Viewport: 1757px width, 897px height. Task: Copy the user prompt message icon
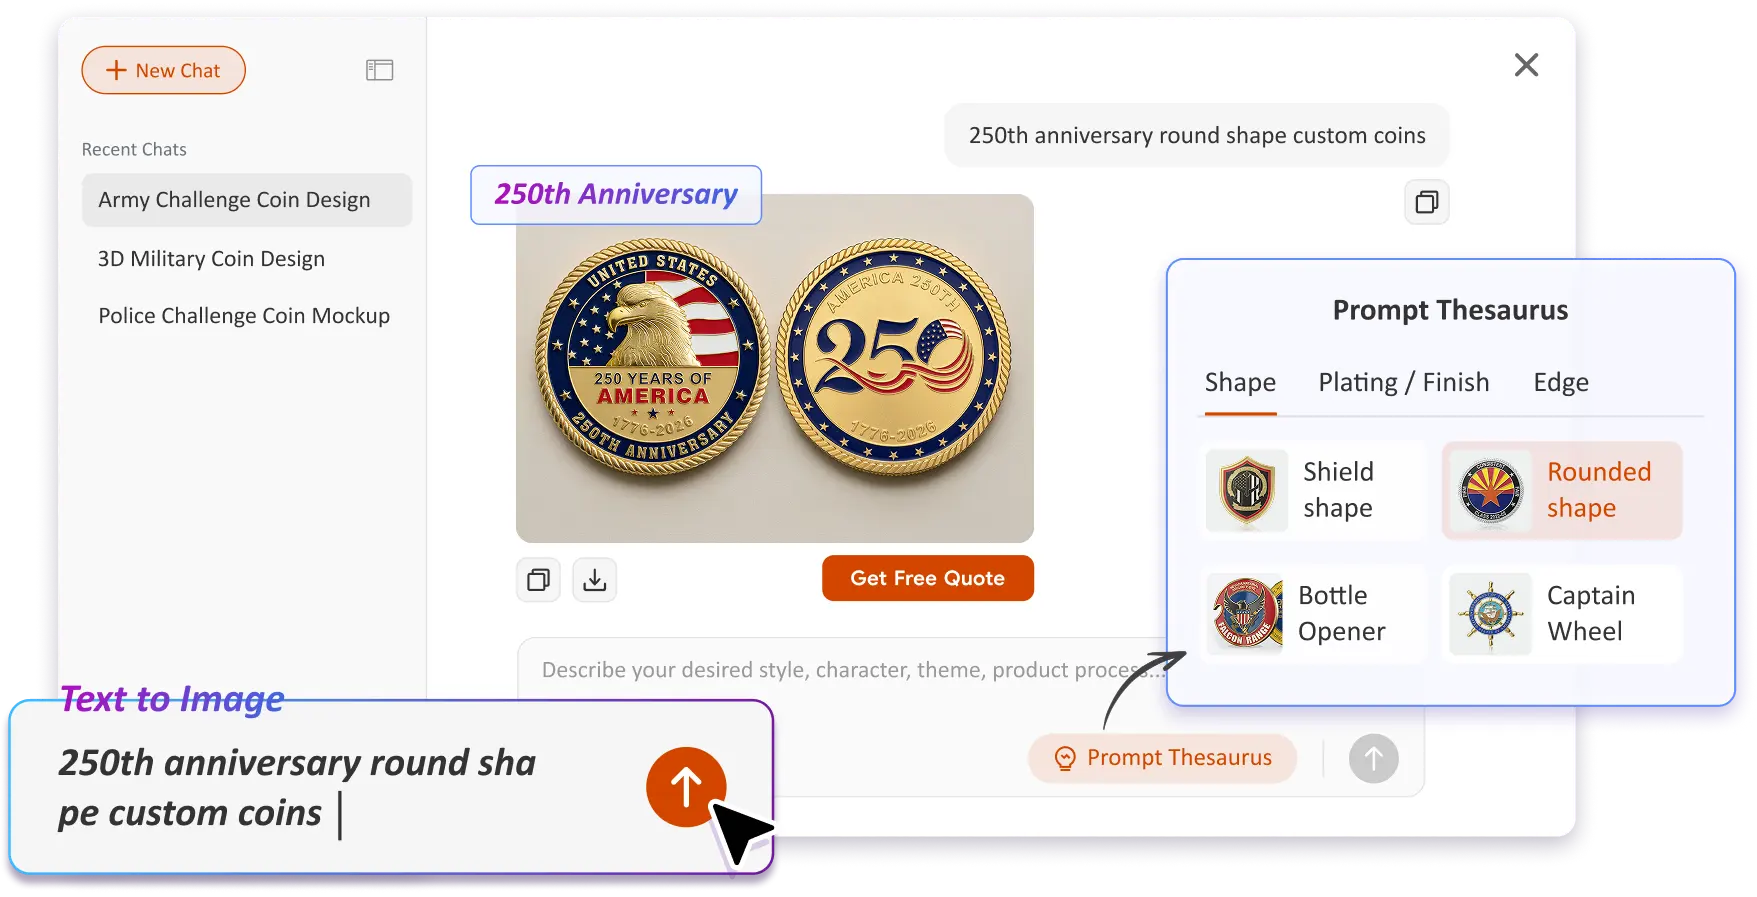[x=1427, y=202]
